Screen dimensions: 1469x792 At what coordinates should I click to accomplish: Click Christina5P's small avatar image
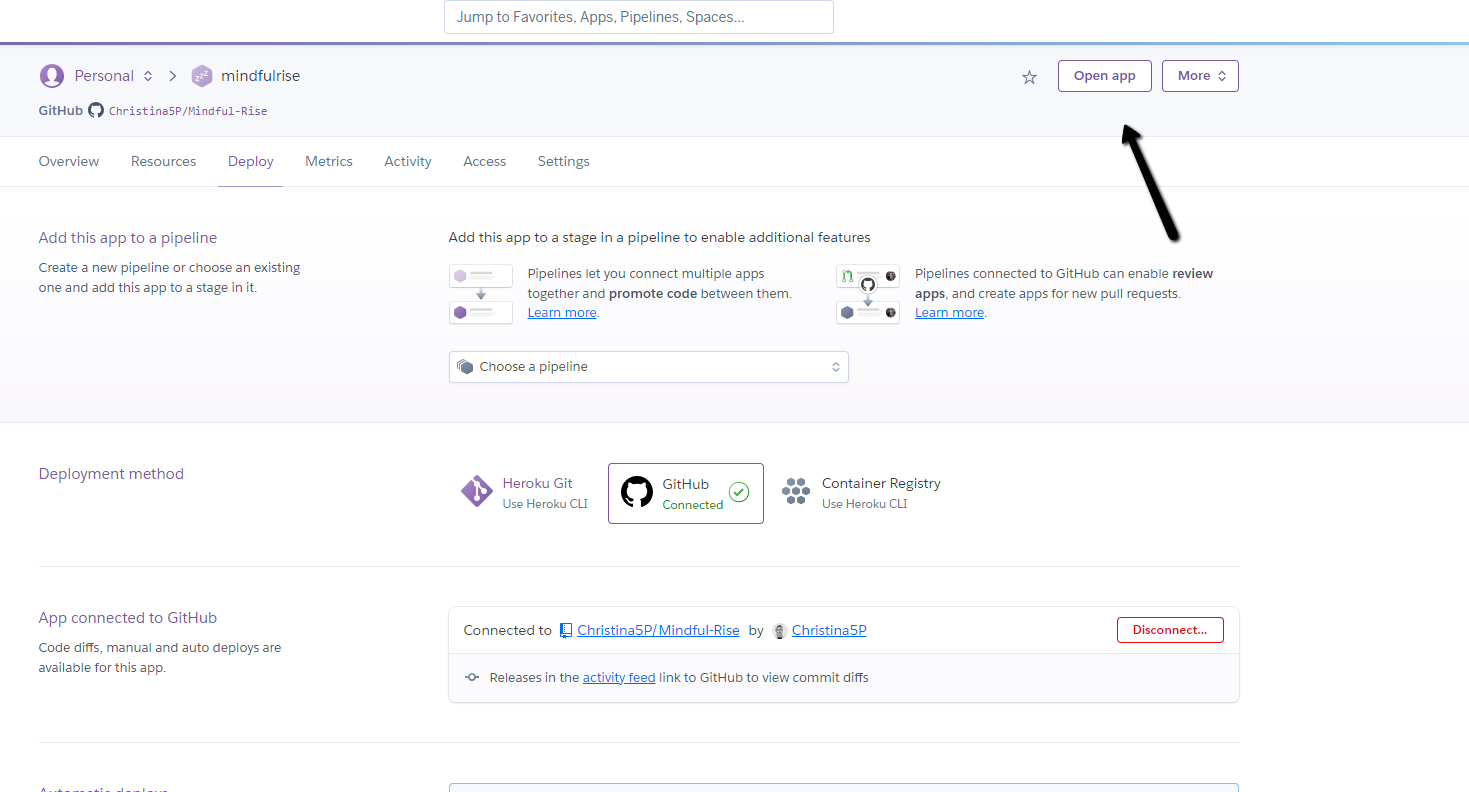[x=780, y=631]
